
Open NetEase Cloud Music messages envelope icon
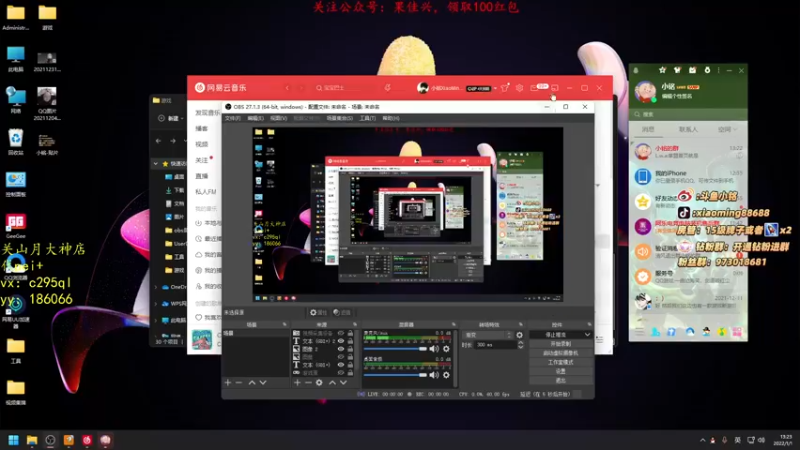point(535,88)
